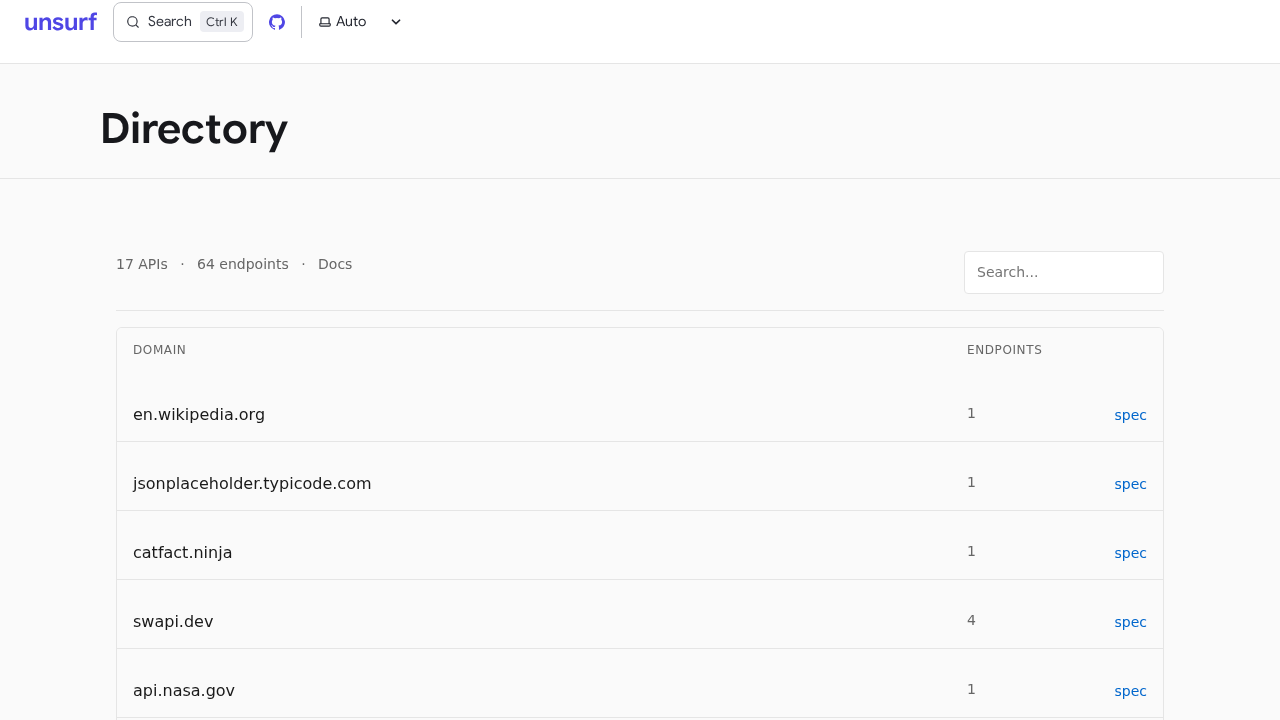Select the catfact.ninja domain text
Viewport: 1280px width, 720px height.
tap(183, 552)
